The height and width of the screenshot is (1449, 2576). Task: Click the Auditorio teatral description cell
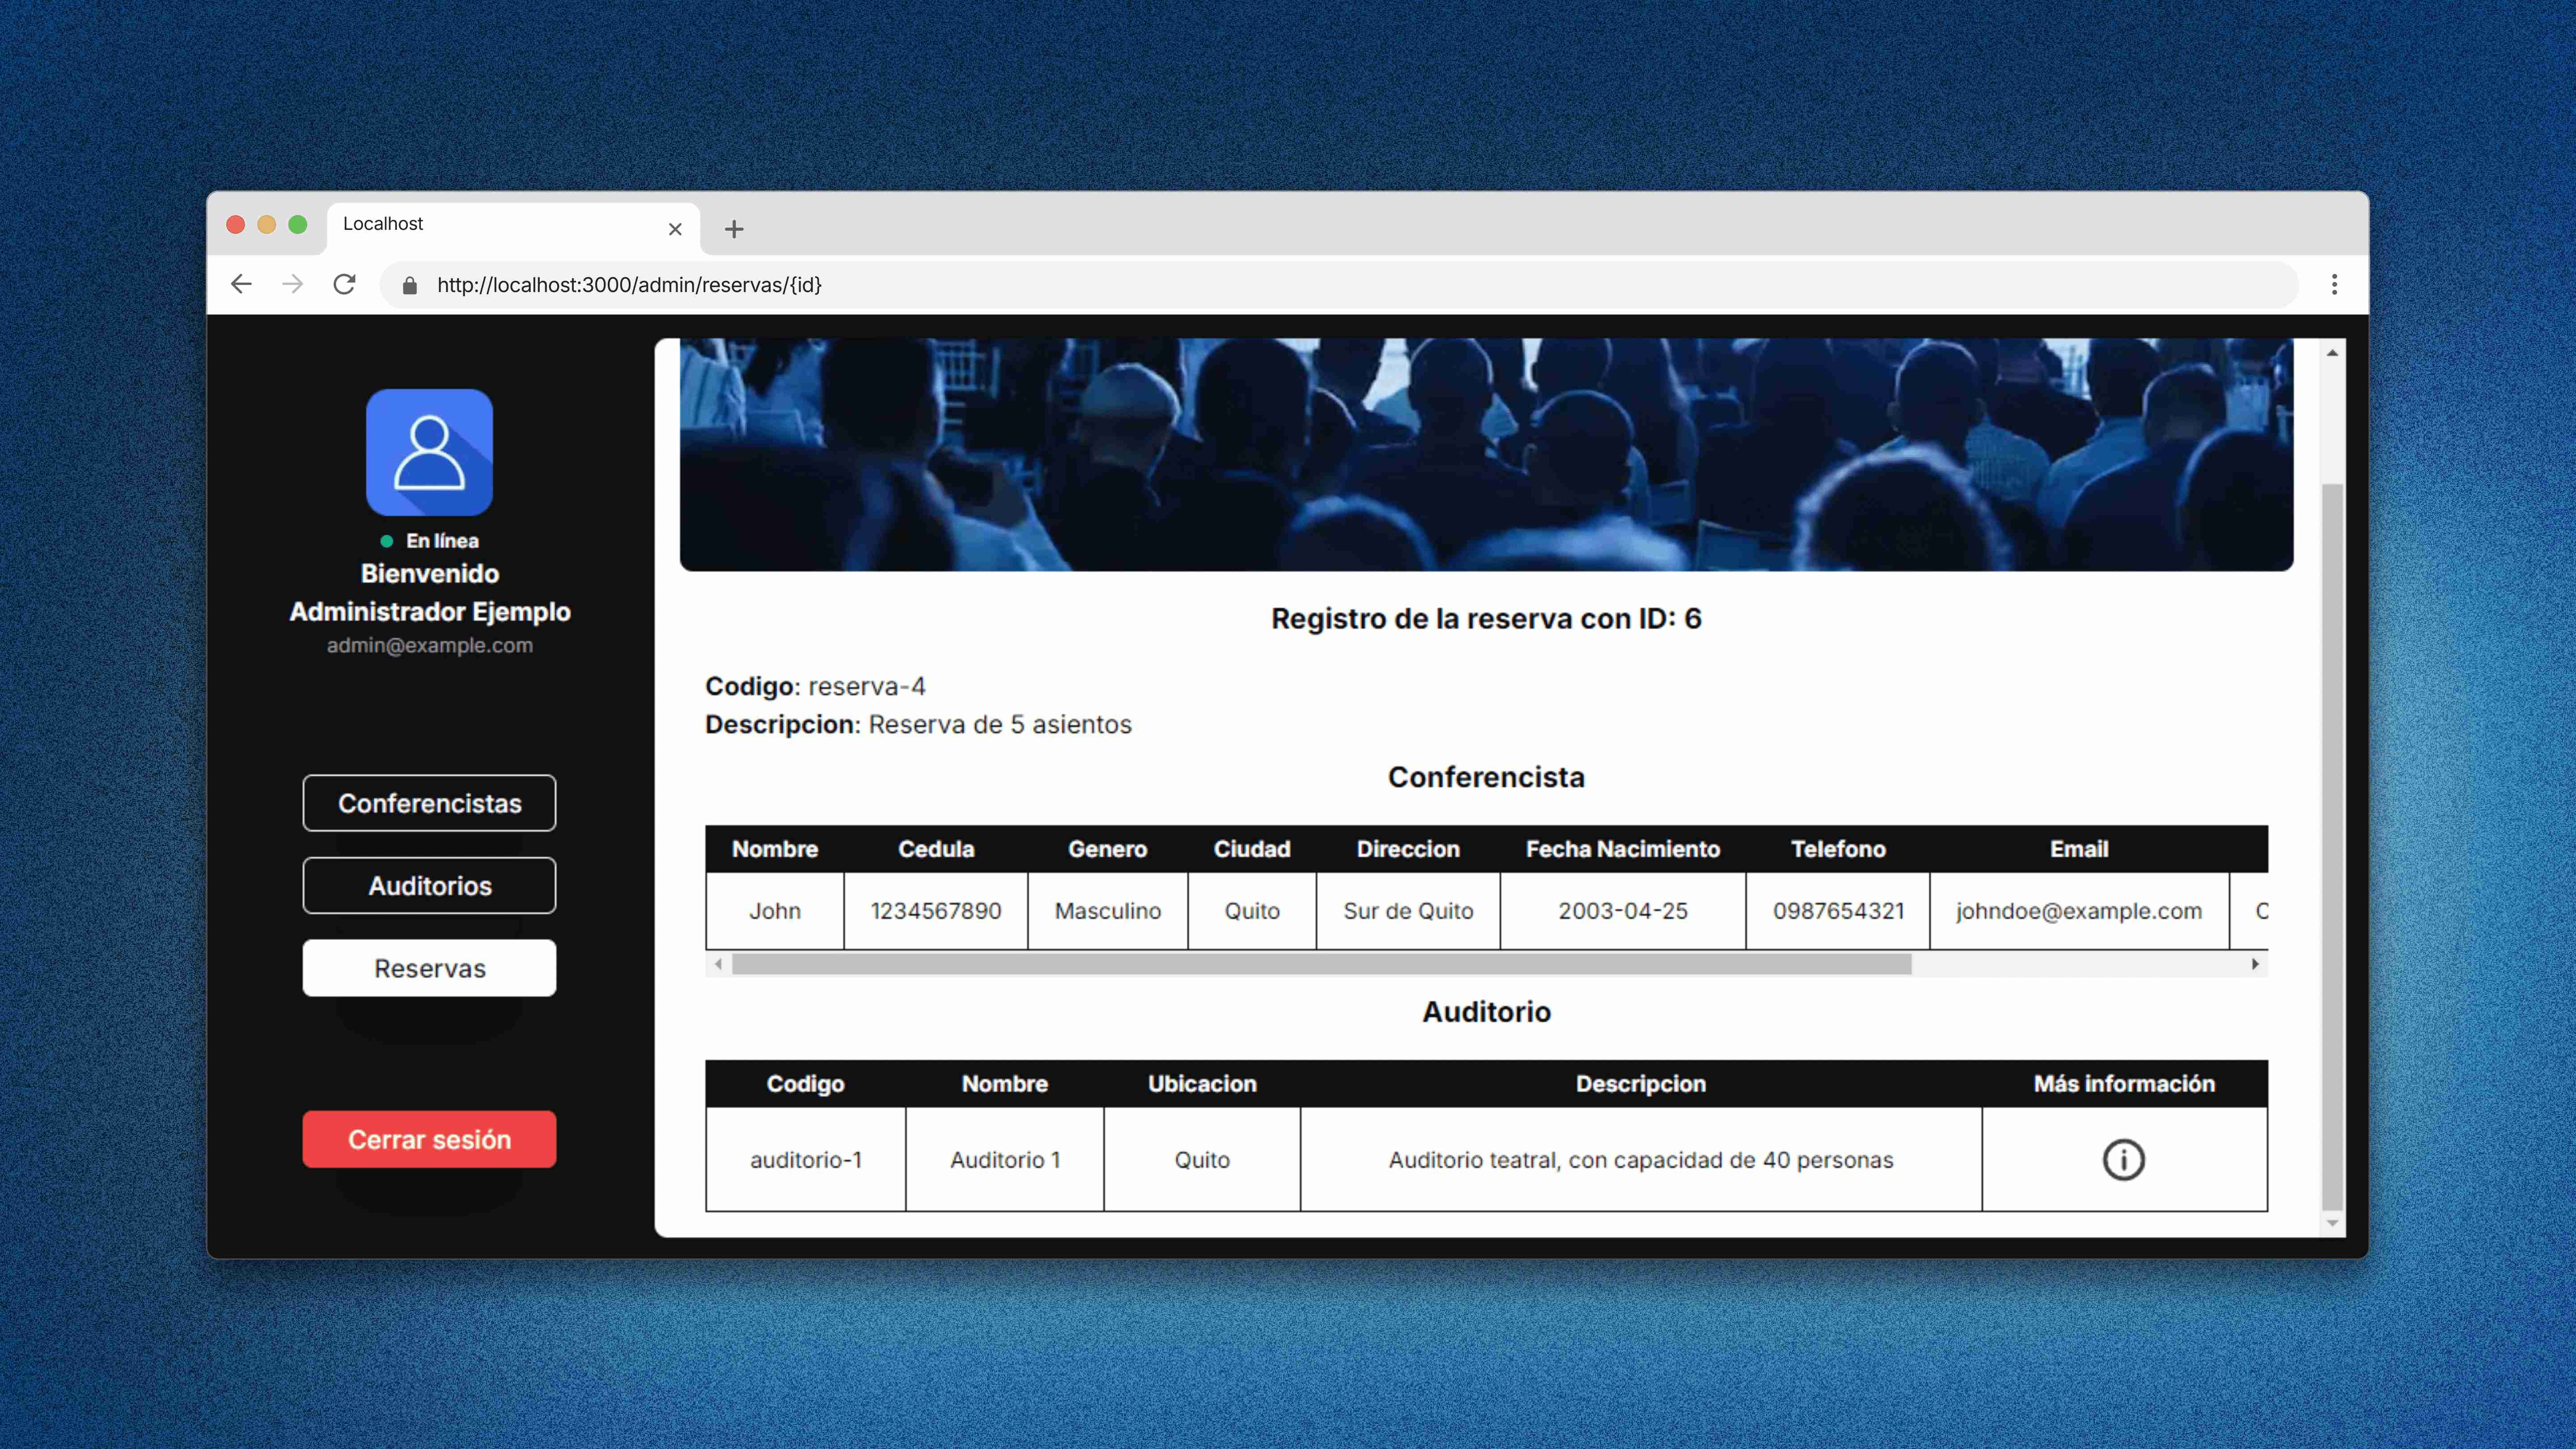coord(1640,1160)
